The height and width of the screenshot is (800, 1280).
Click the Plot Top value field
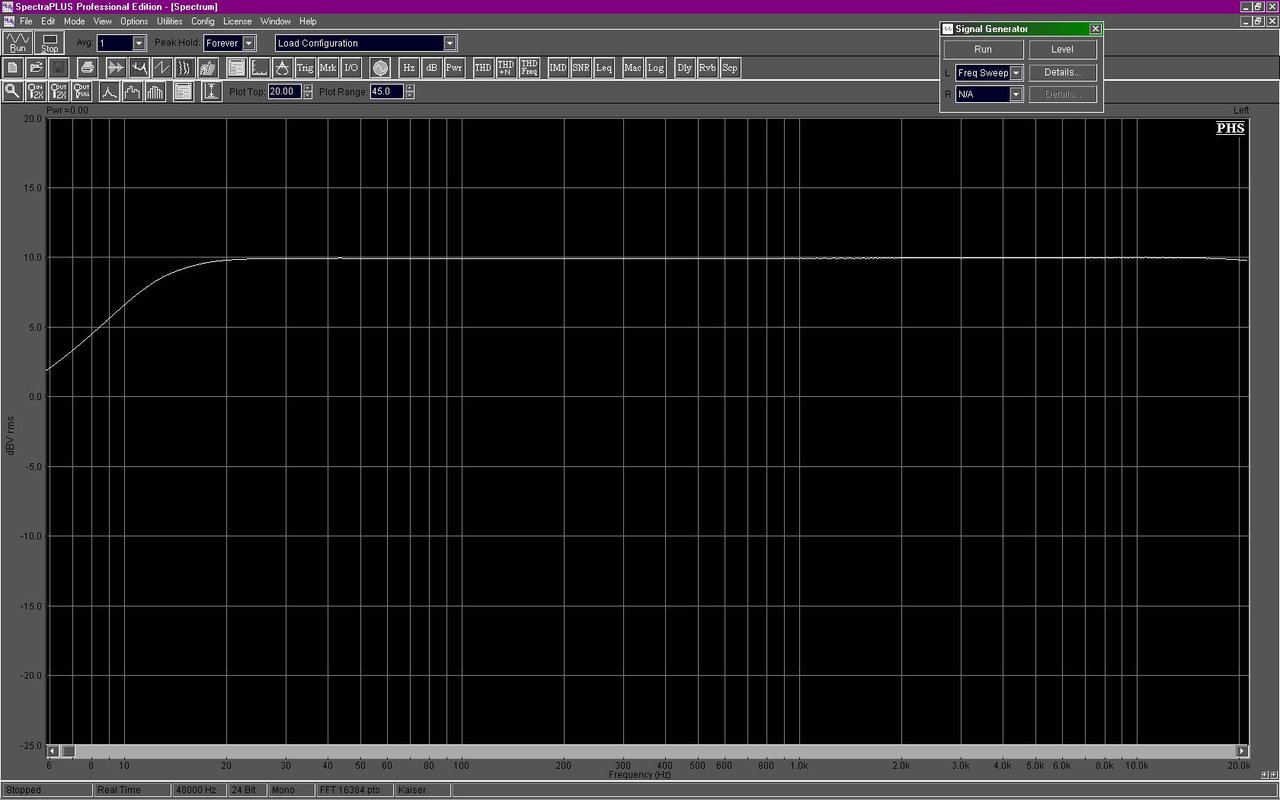click(284, 91)
